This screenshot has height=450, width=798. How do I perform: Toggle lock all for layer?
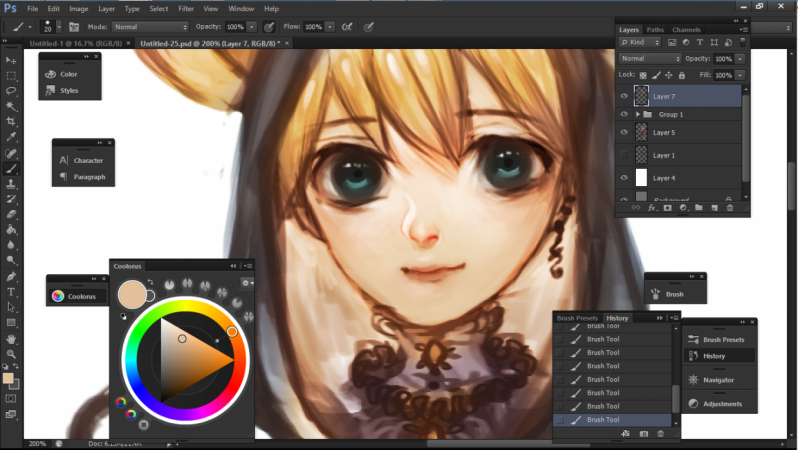tap(681, 75)
